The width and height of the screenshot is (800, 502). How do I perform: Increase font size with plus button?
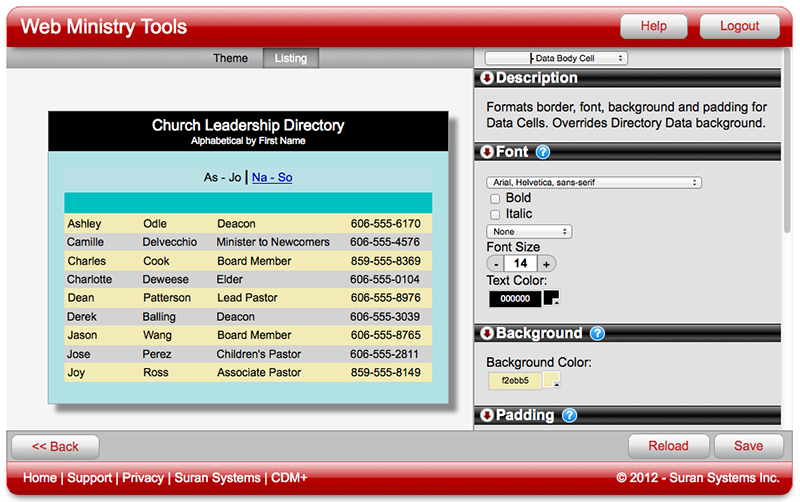pos(546,264)
